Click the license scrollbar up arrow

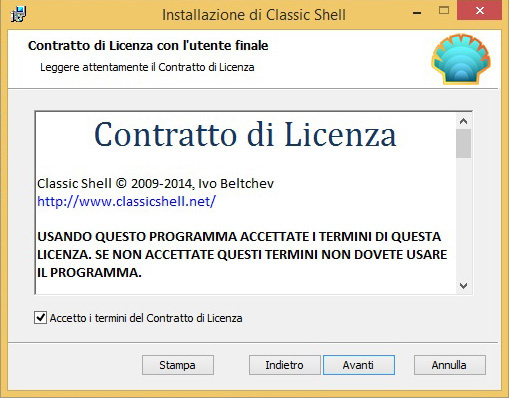click(463, 121)
